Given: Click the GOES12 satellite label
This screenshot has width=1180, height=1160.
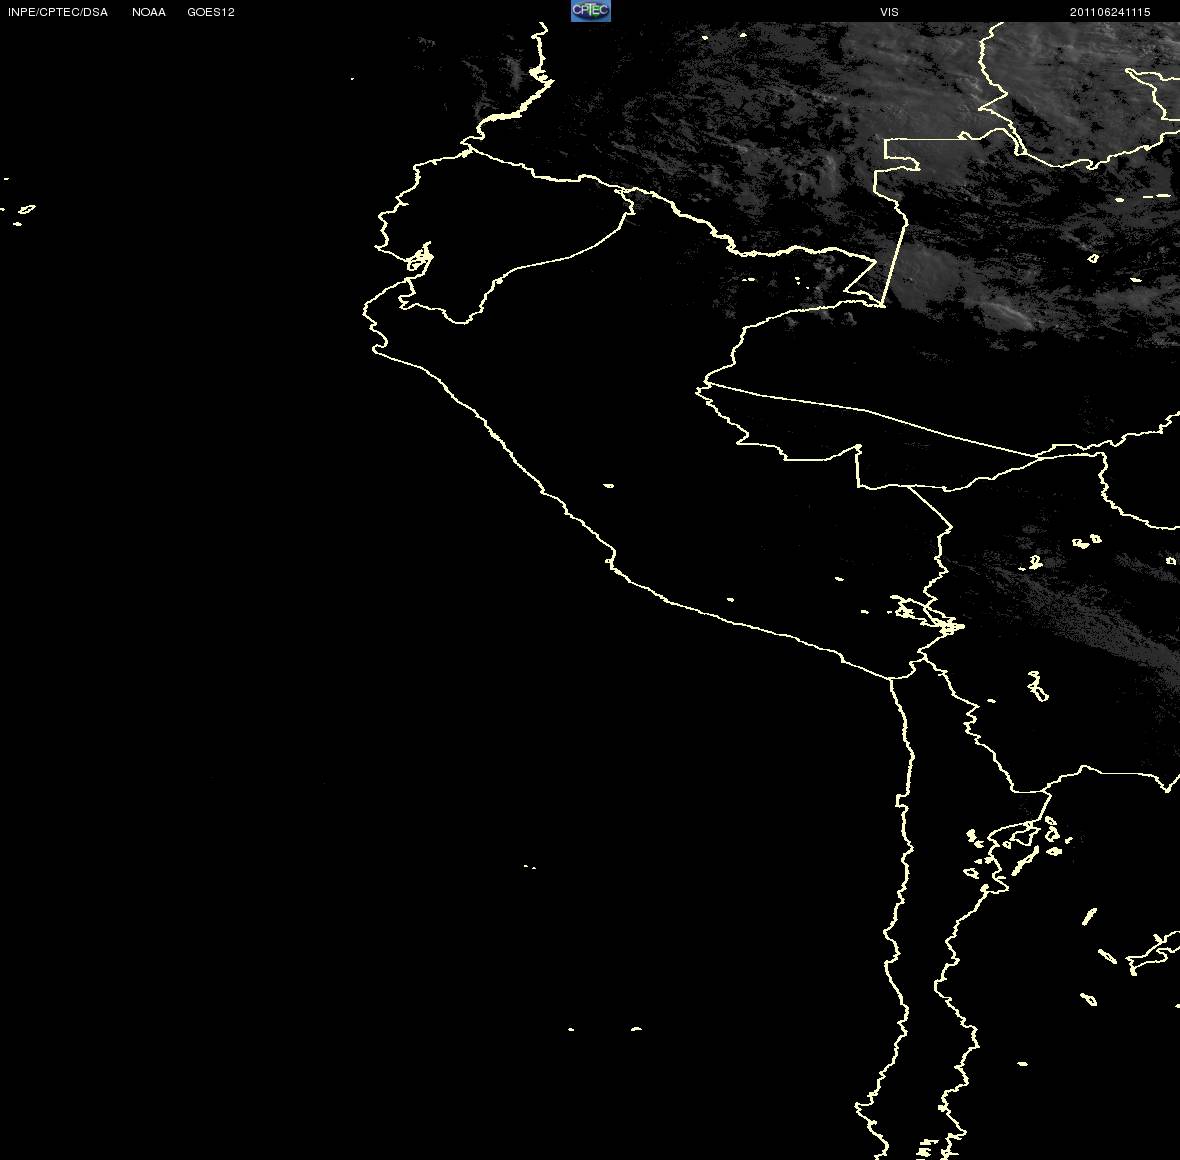Looking at the screenshot, I should [211, 12].
